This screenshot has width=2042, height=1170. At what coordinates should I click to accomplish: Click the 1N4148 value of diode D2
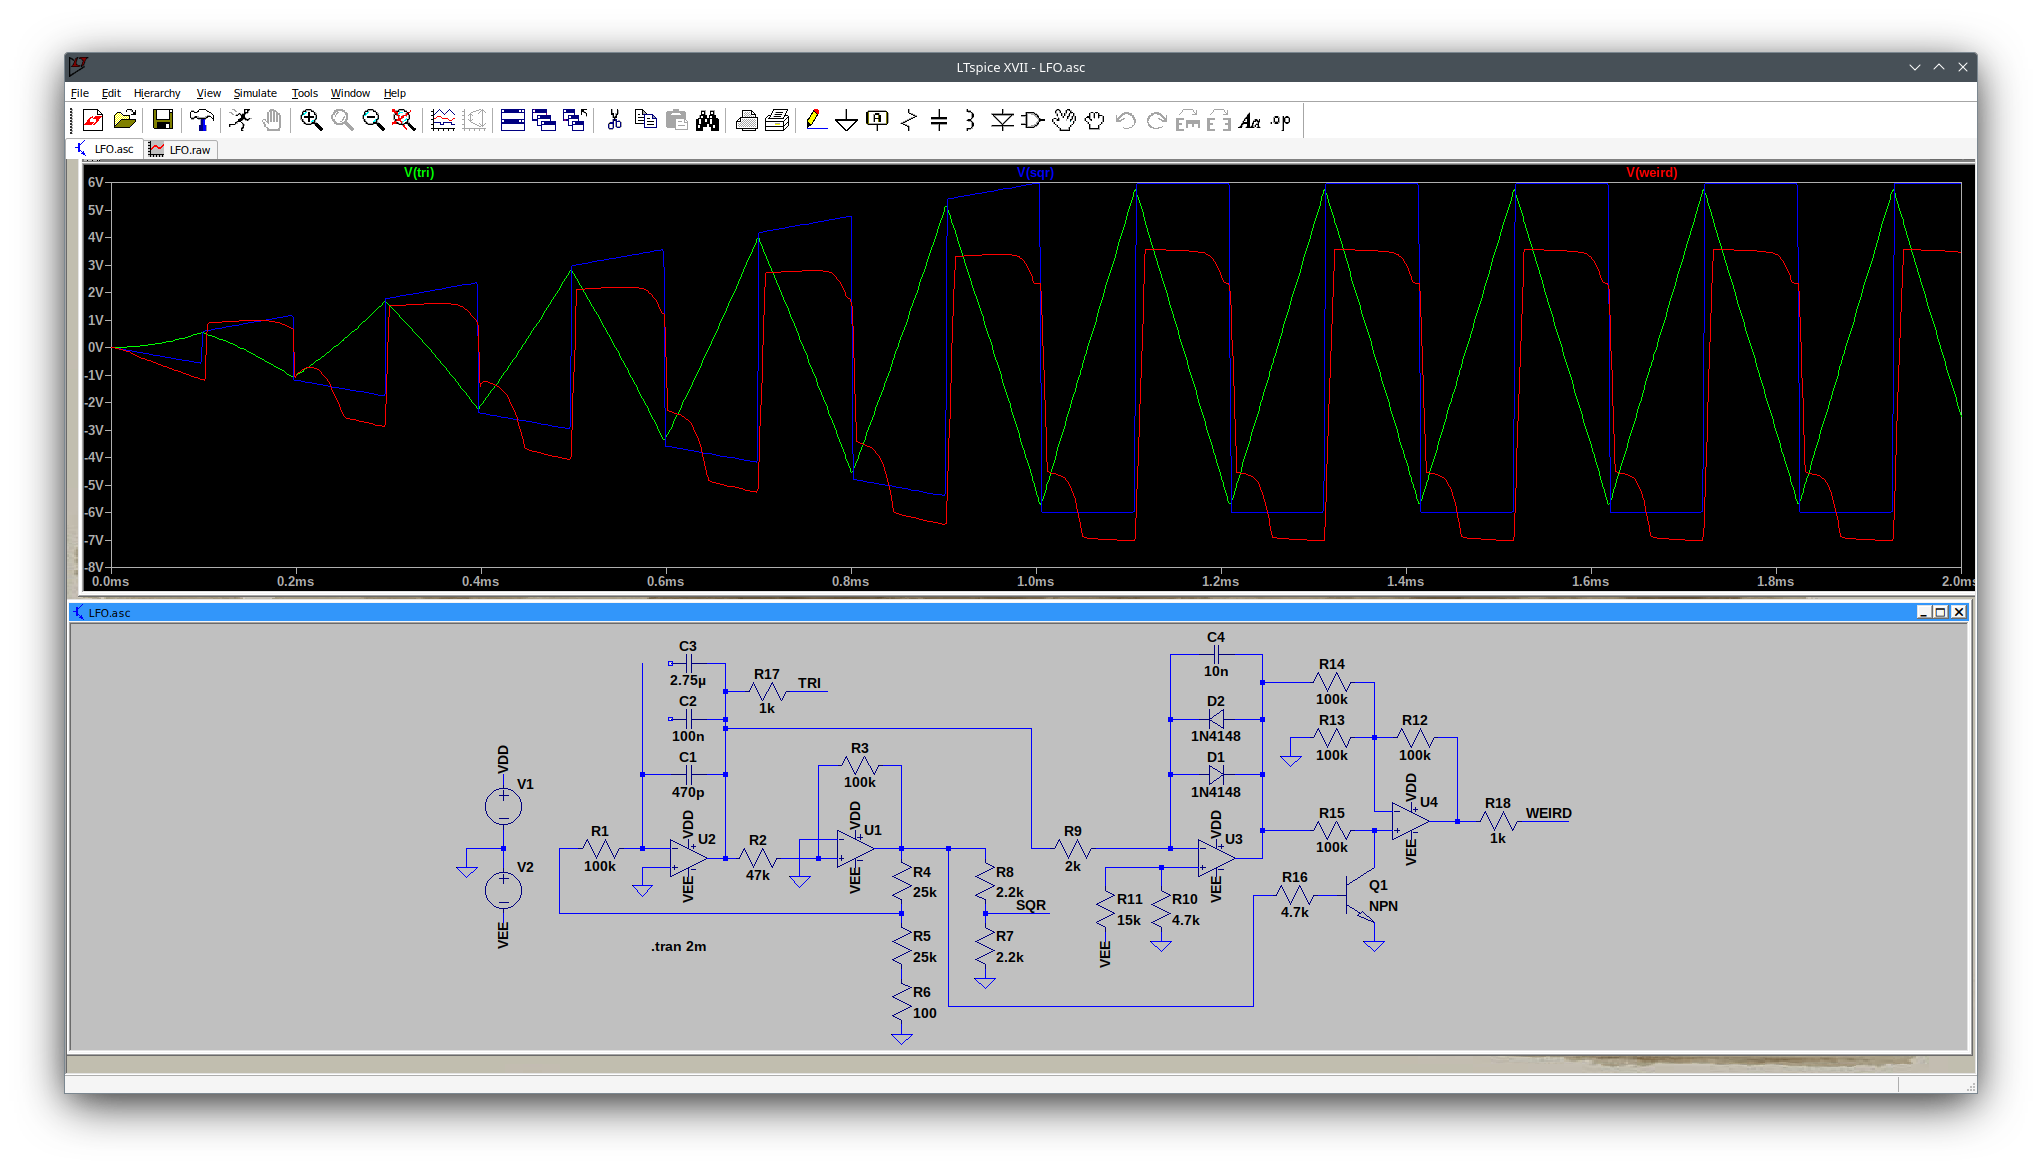click(x=1215, y=736)
